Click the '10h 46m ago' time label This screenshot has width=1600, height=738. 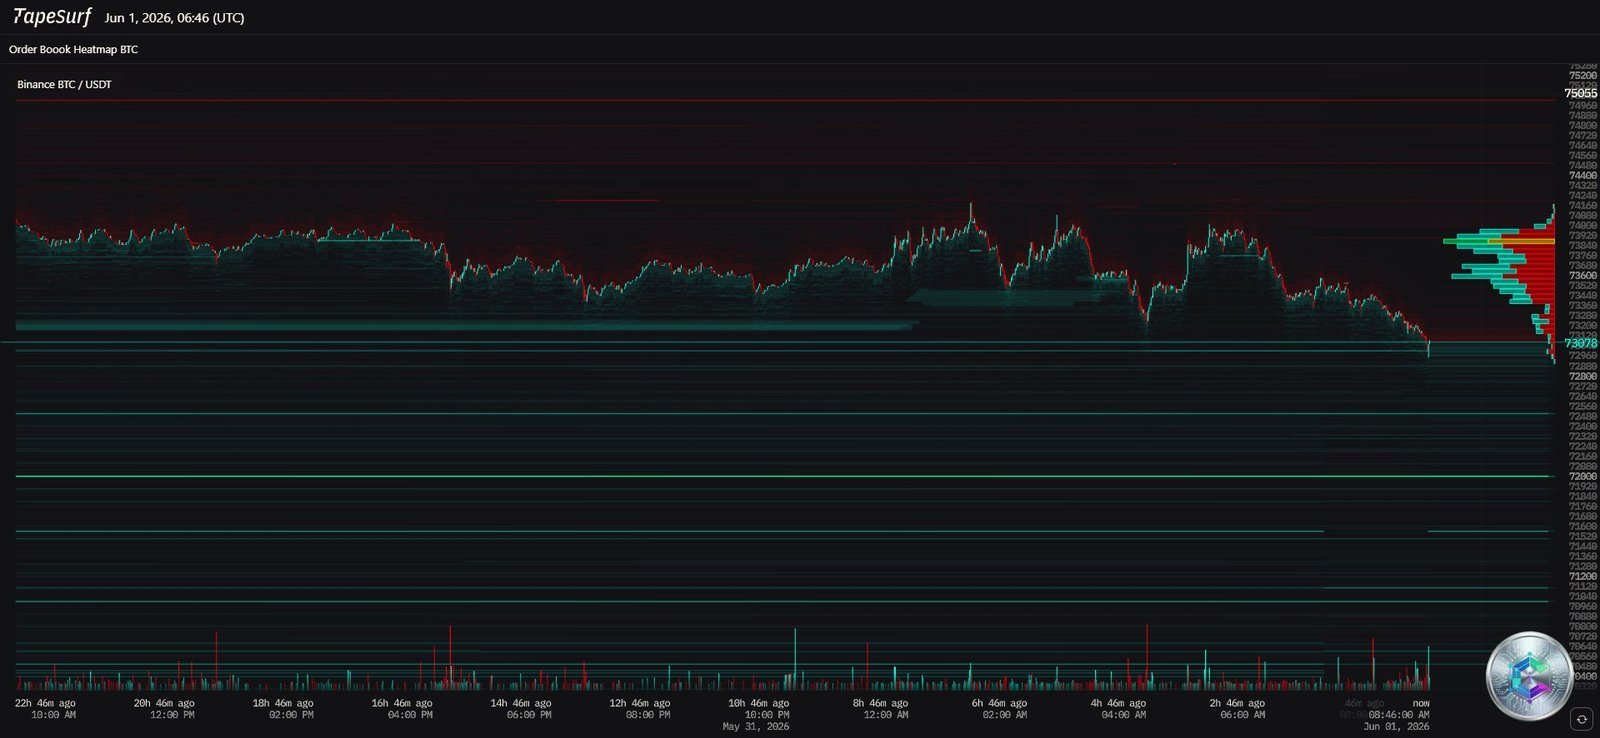tap(759, 703)
